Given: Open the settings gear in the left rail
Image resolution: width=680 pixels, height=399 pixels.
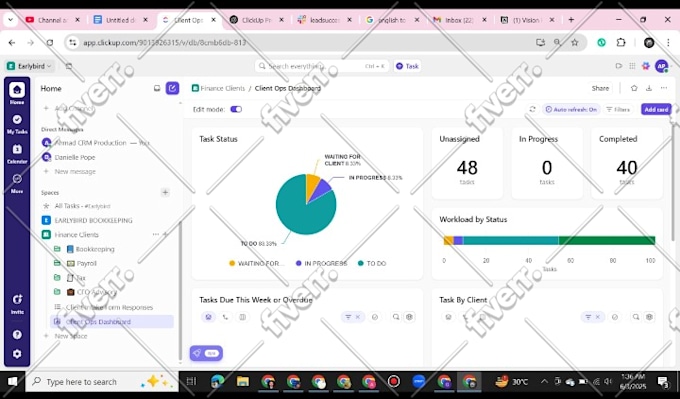Looking at the screenshot, I should coord(17,354).
